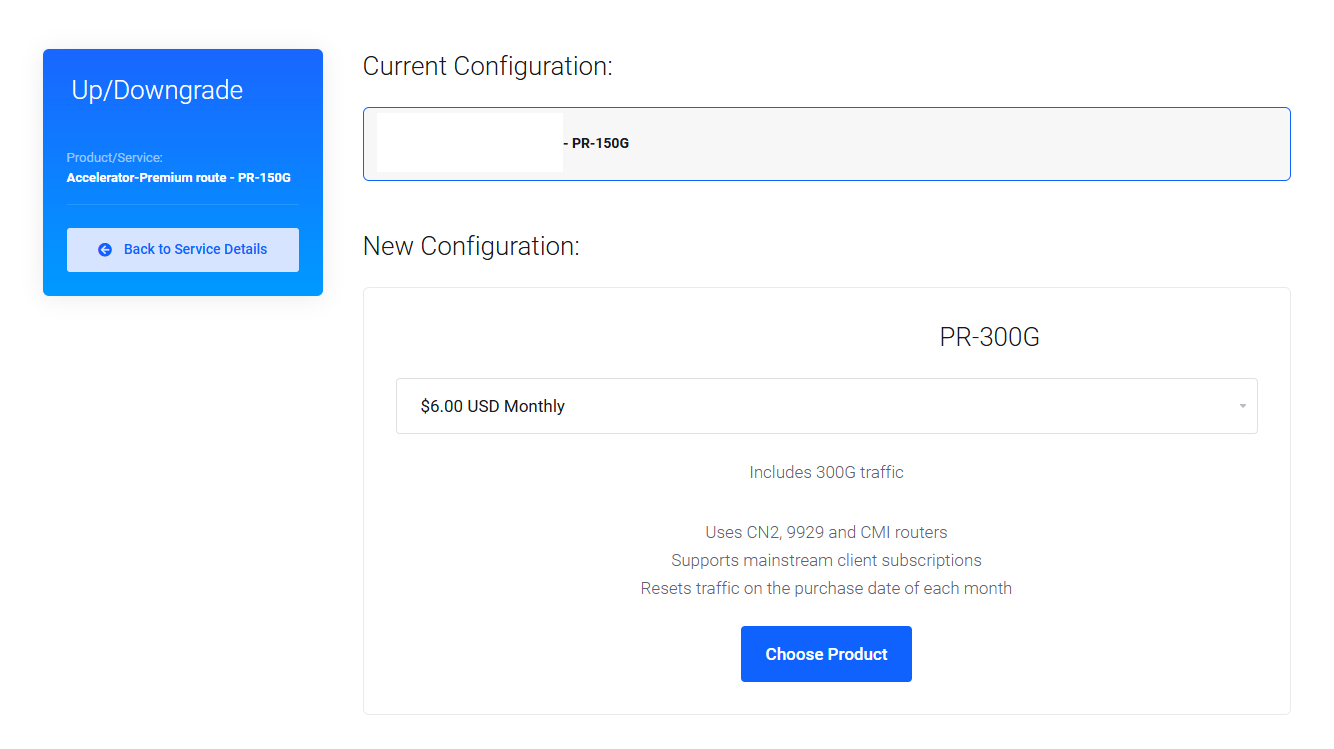This screenshot has width=1334, height=749.
Task: Click the New Configuration heading
Action: click(471, 246)
